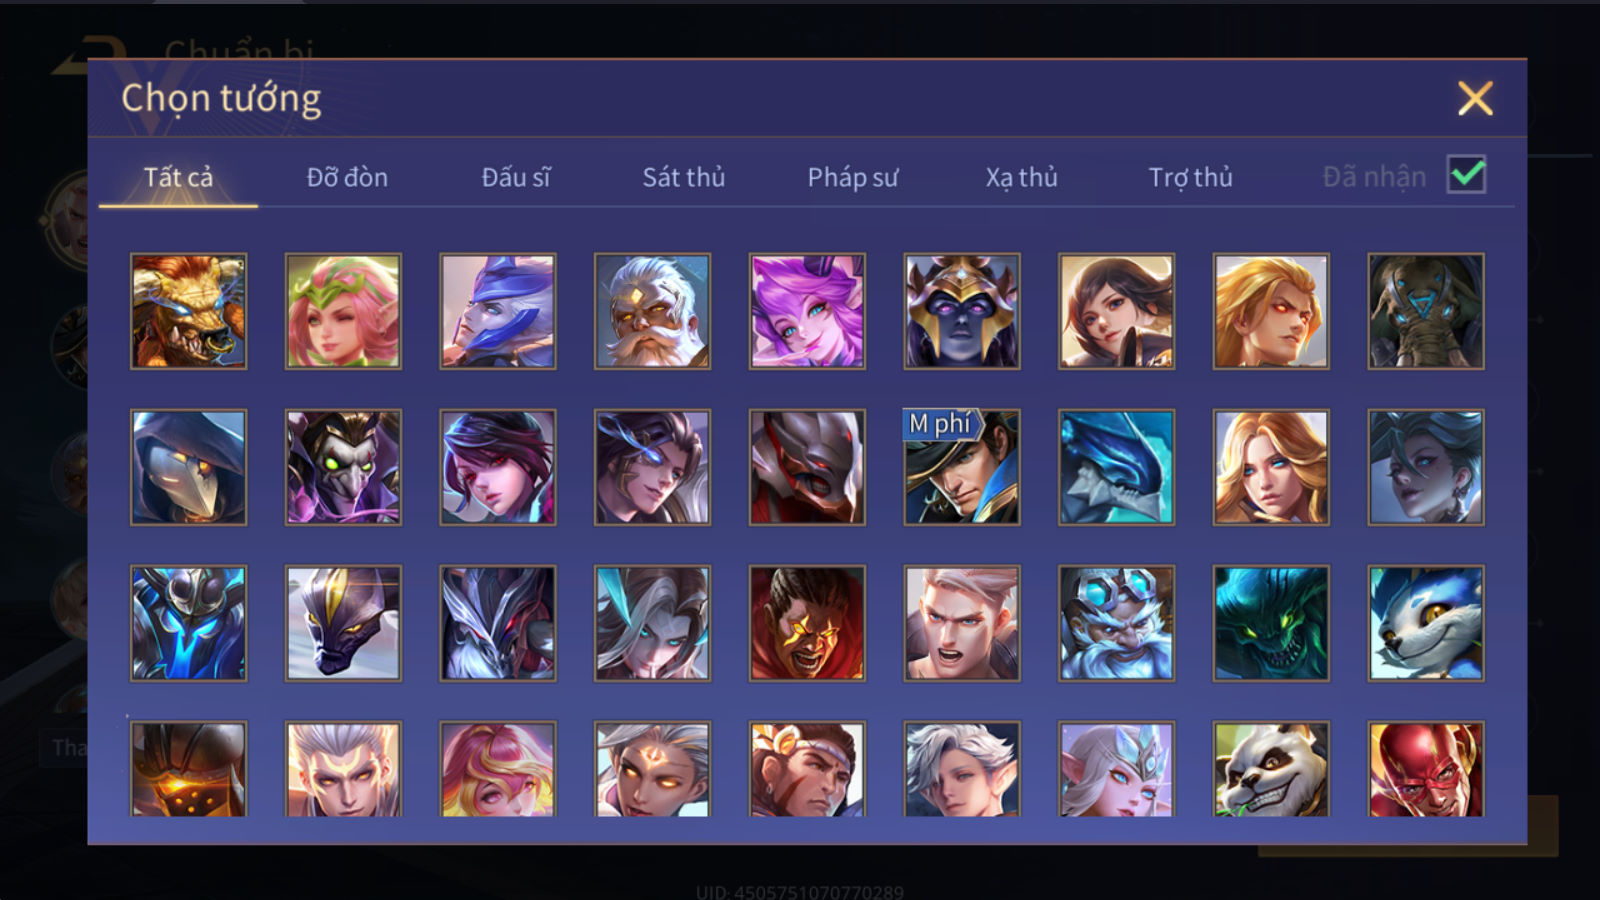Pick the panda hero portrait
The width and height of the screenshot is (1600, 900).
pos(1271,769)
